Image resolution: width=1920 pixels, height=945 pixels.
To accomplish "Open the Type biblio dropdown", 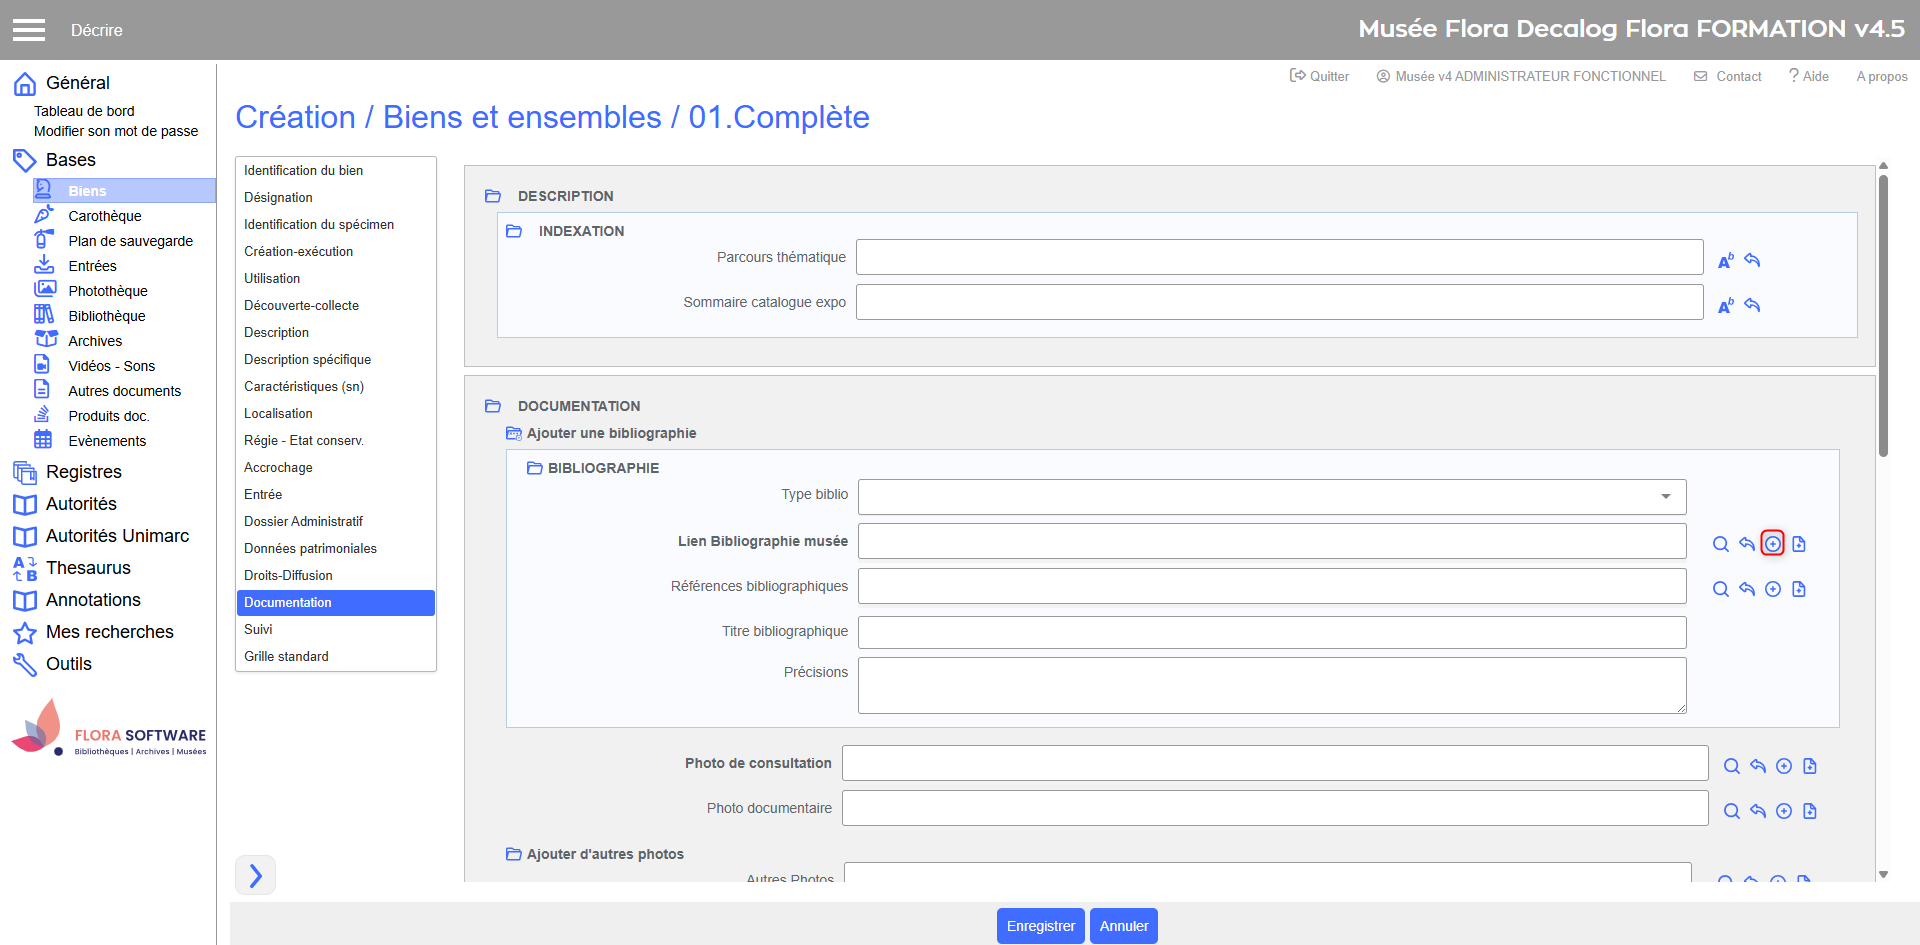I will (x=1271, y=497).
